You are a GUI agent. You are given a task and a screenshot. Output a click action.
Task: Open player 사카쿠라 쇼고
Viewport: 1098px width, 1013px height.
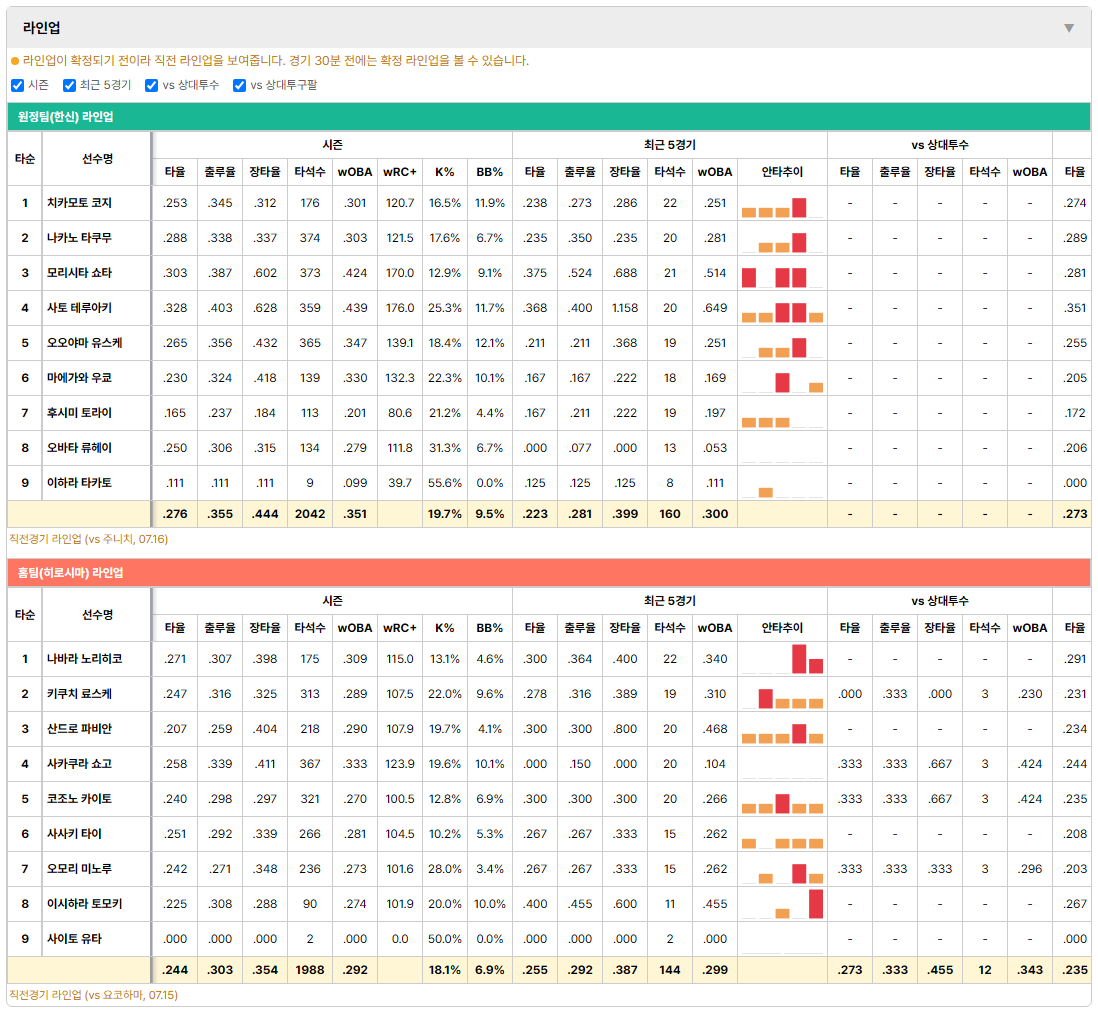coord(79,764)
